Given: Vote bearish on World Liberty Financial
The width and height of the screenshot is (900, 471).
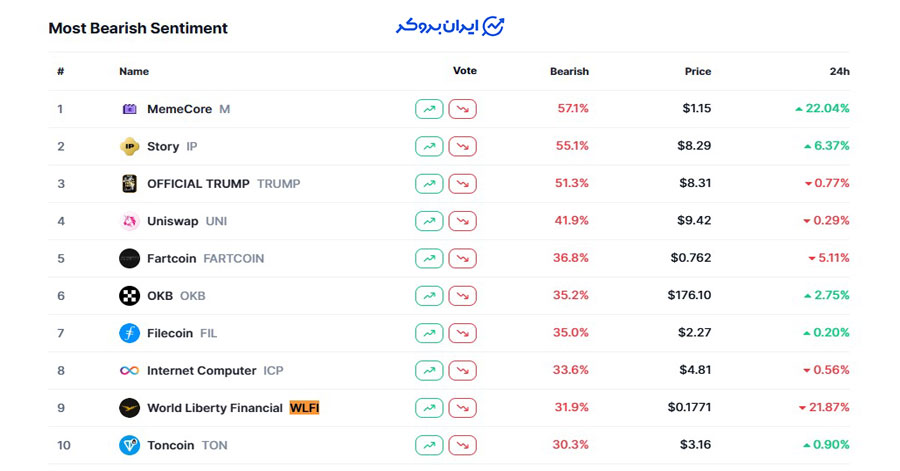Looking at the screenshot, I should point(462,408).
